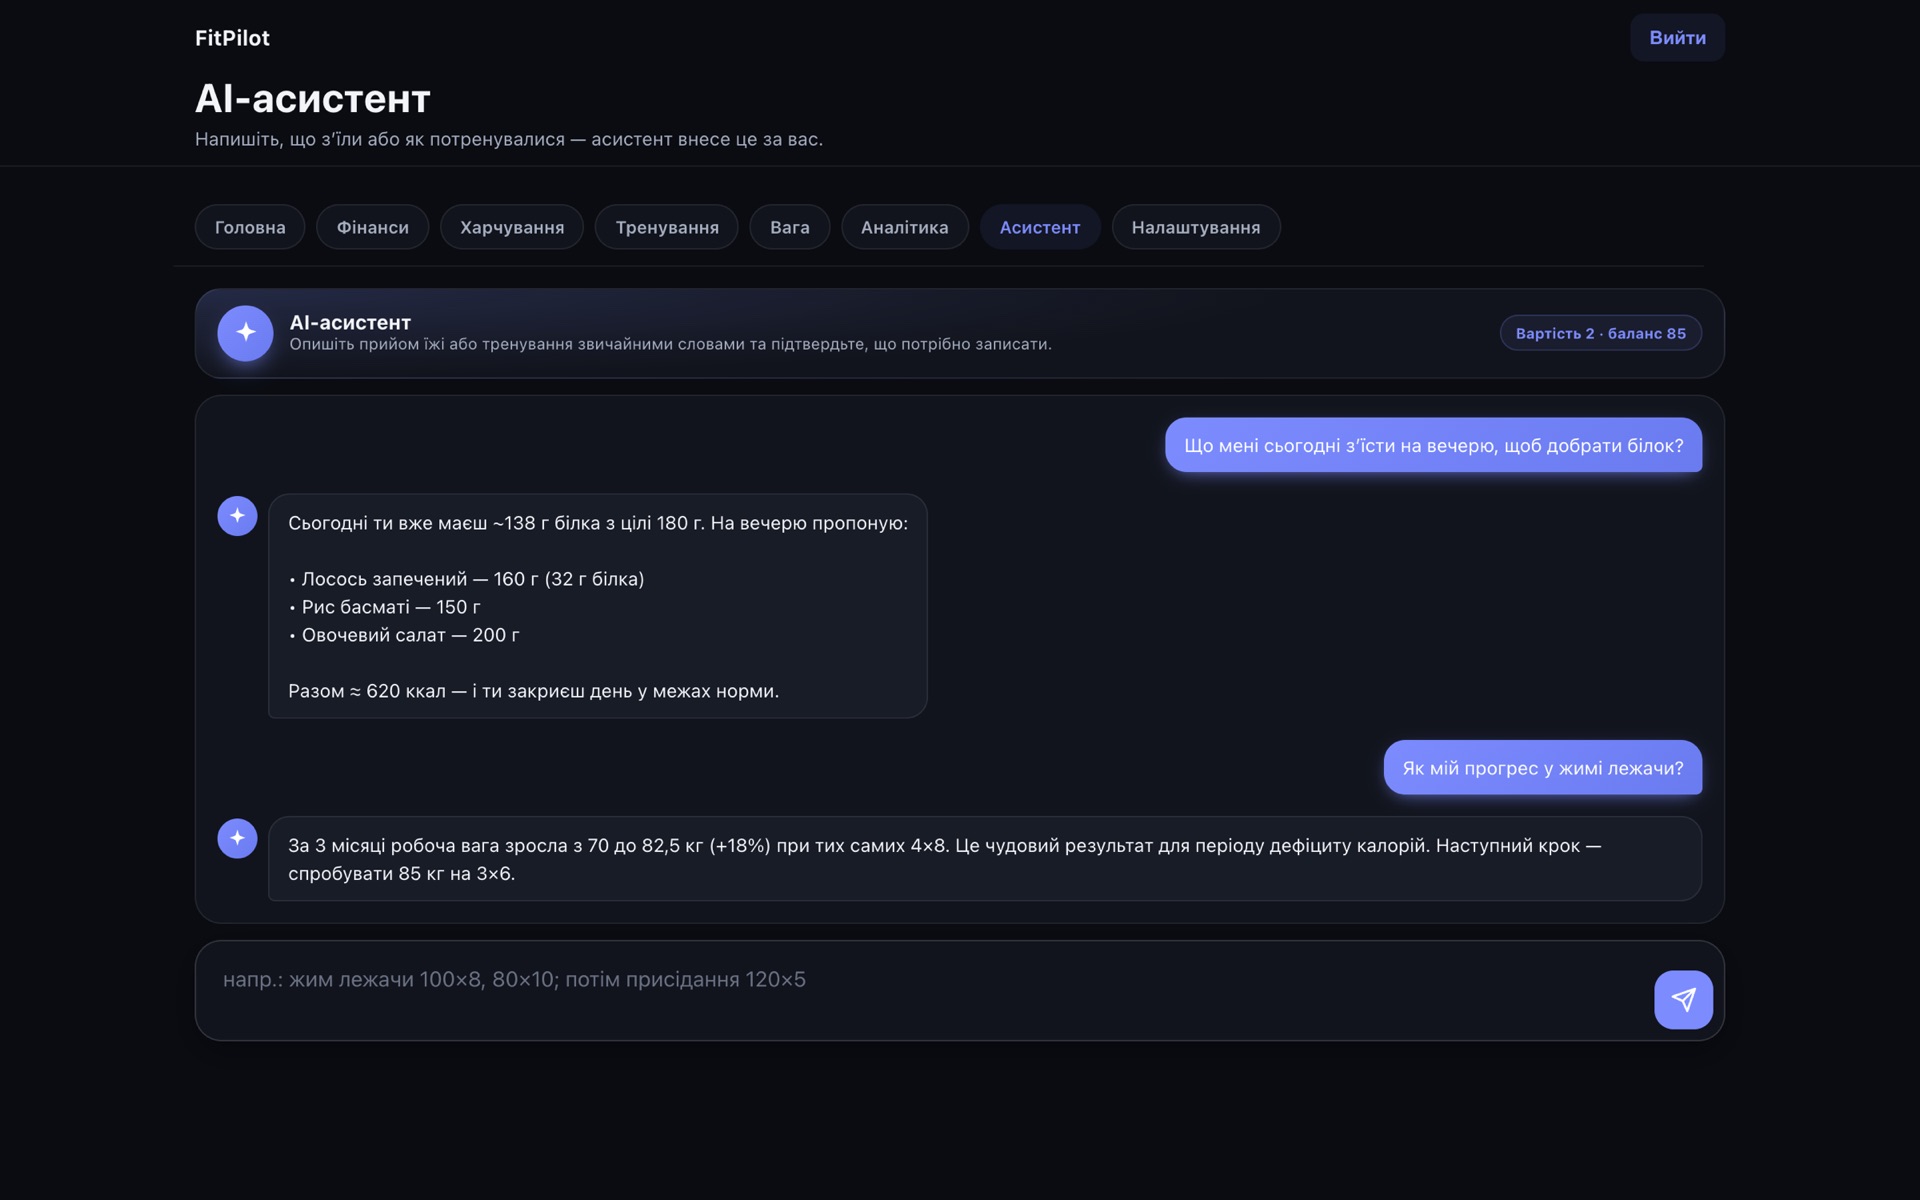Click the sparkle avatar beside the salmon dinner reply
Image resolution: width=1920 pixels, height=1200 pixels.
237,516
